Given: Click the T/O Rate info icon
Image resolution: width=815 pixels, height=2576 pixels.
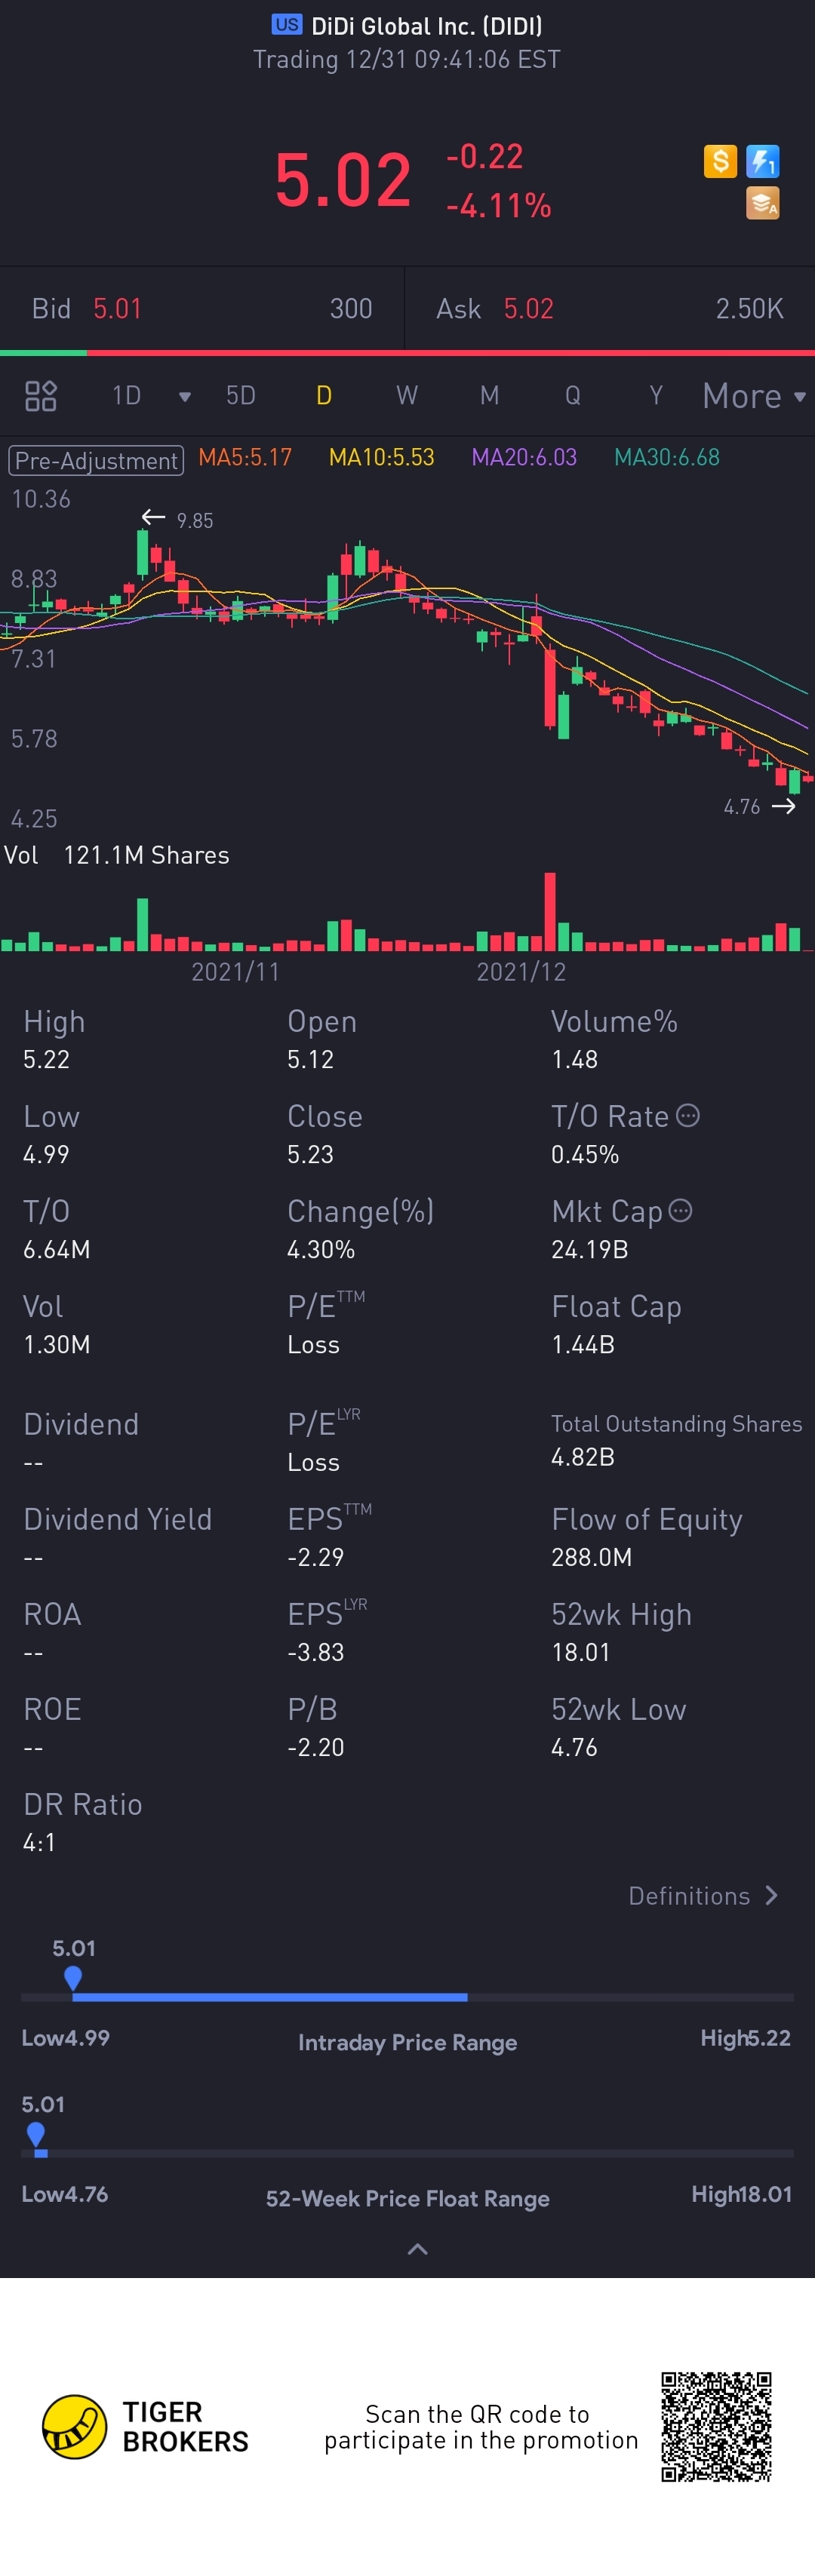Looking at the screenshot, I should coord(688,1115).
